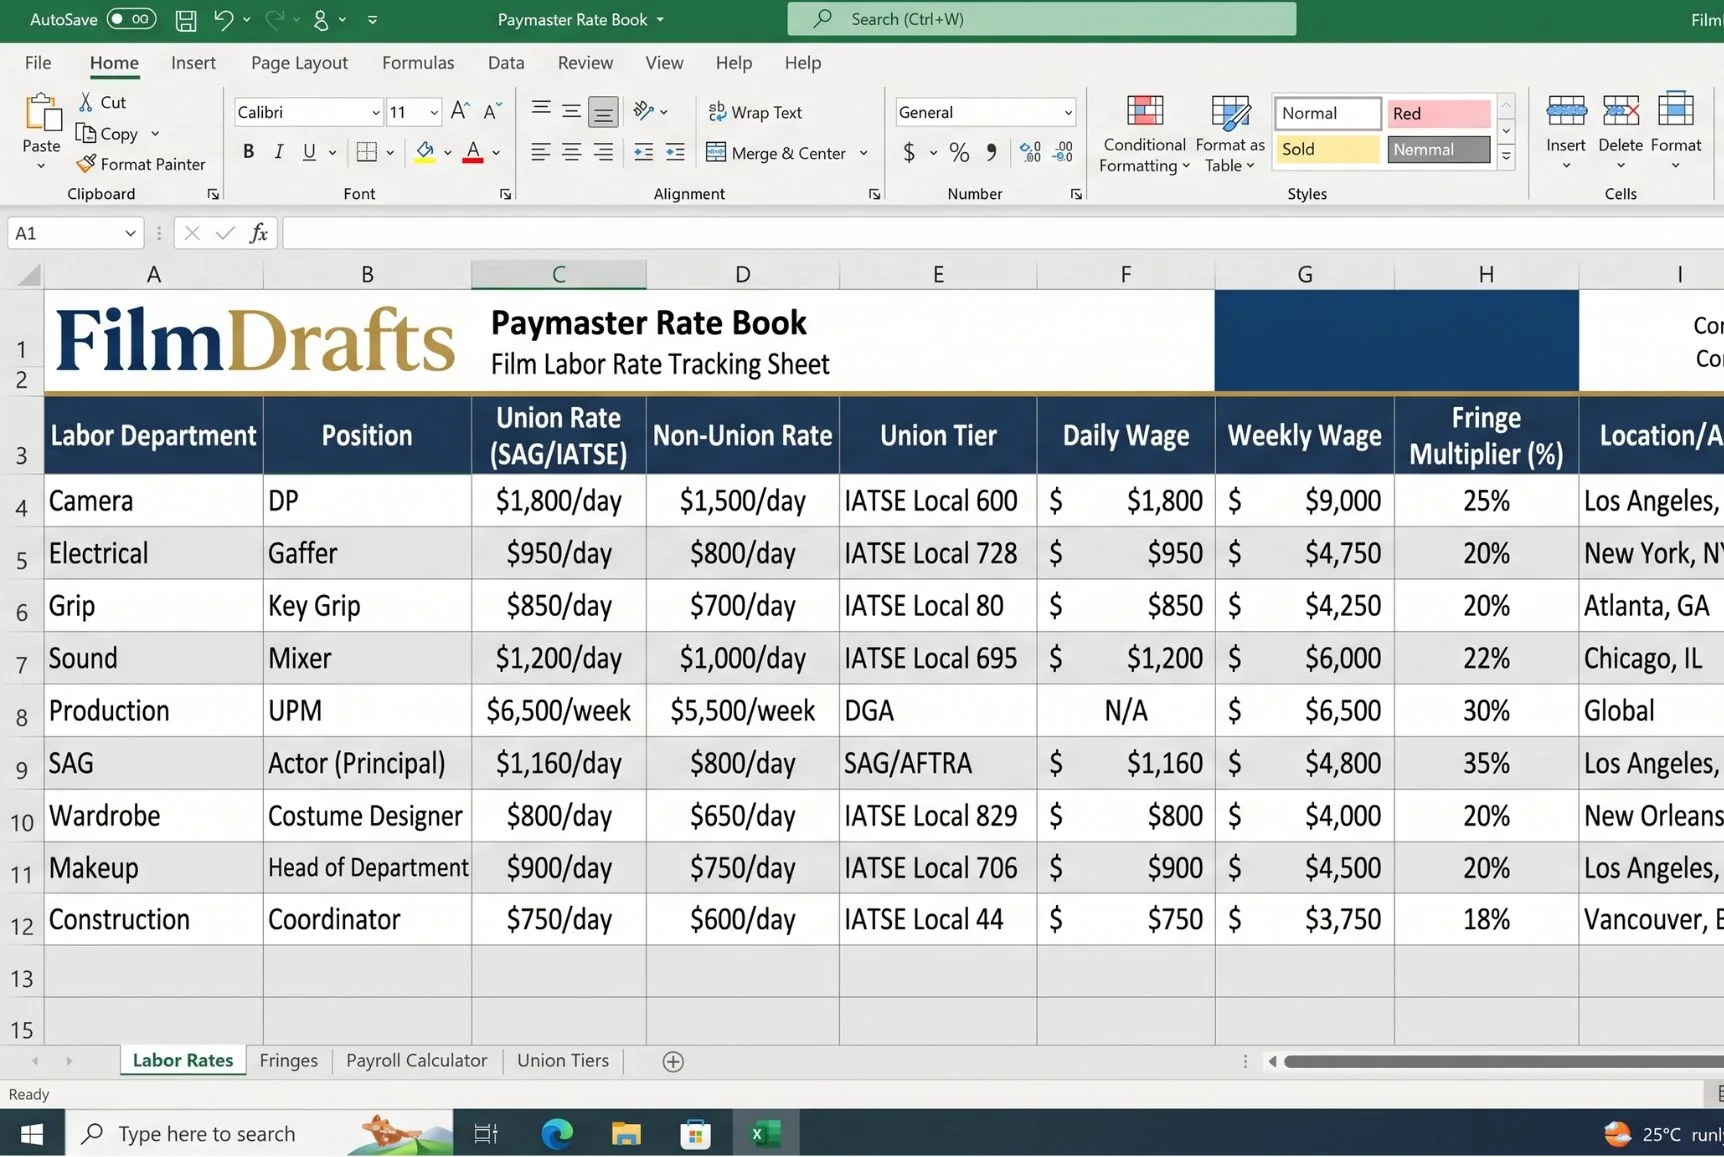The height and width of the screenshot is (1157, 1724).
Task: Switch to the Insert ribbon tab
Action: (x=193, y=62)
